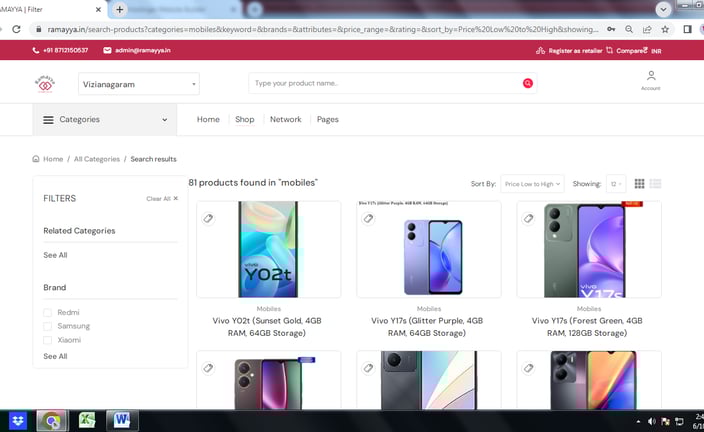Click the Vivo Y02t phone image
Screen dimensions: 704x432
(268, 249)
